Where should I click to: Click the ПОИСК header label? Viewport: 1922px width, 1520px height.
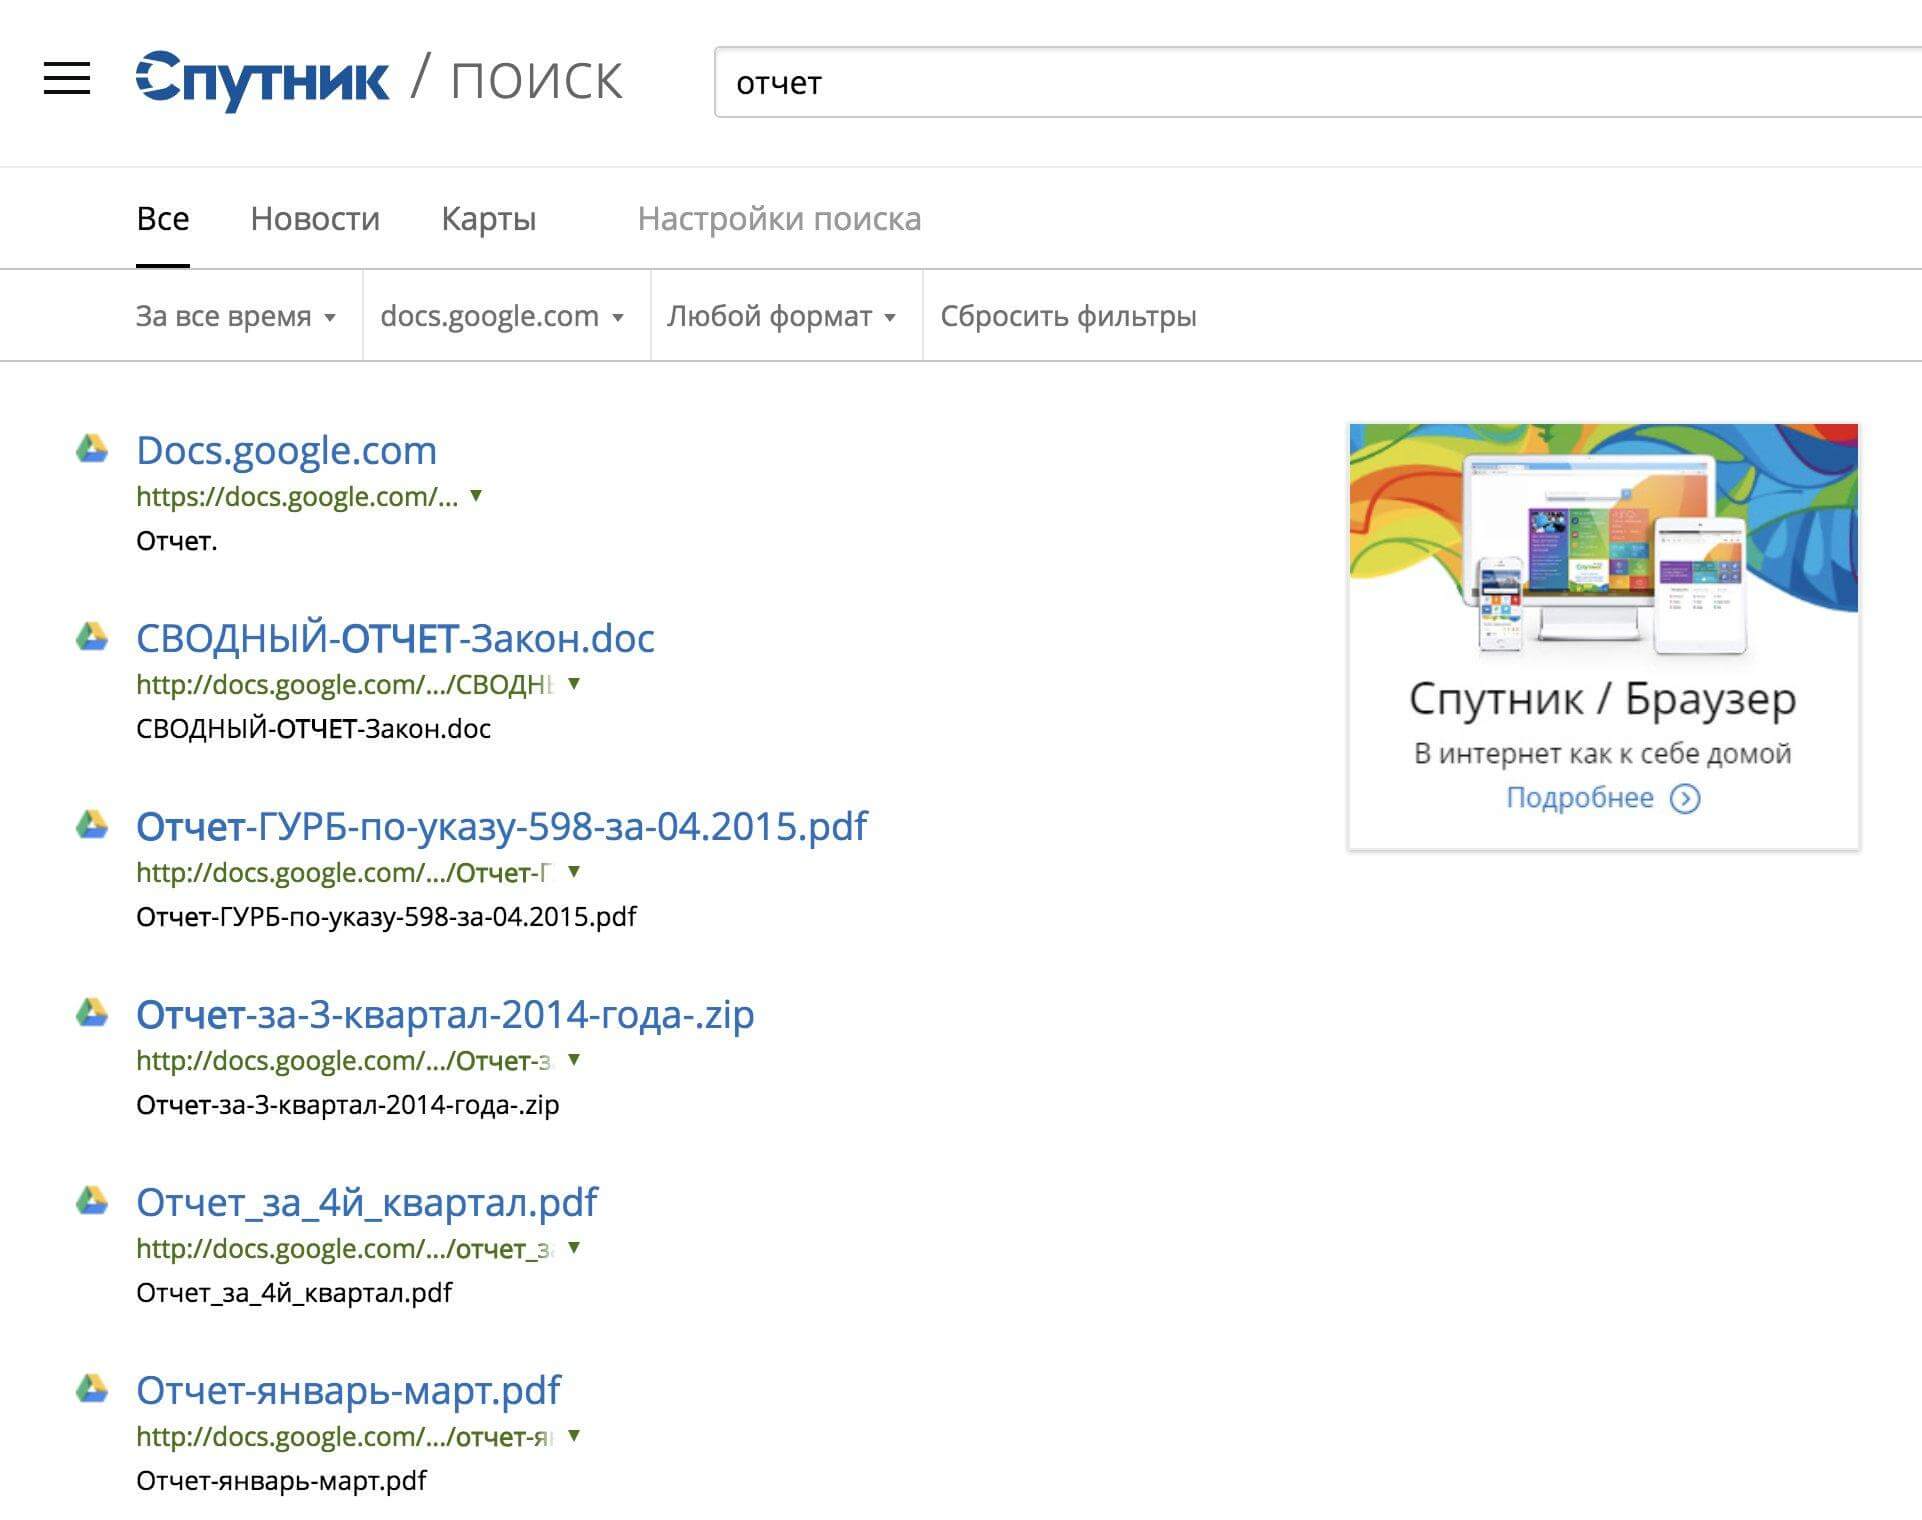[x=537, y=81]
